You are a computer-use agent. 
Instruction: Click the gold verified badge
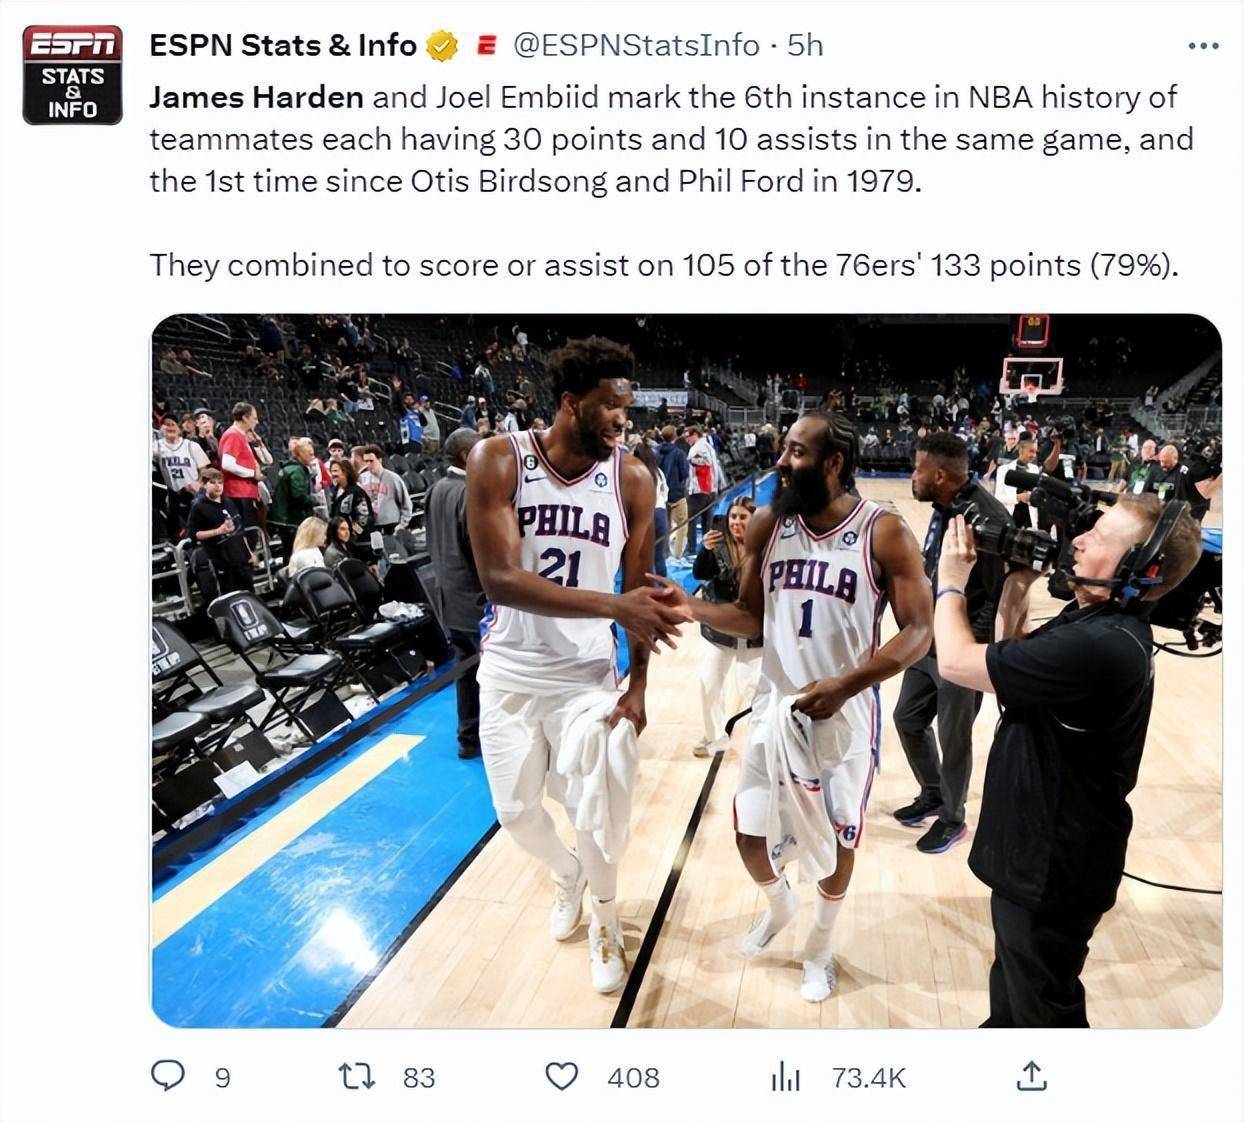[x=441, y=46]
